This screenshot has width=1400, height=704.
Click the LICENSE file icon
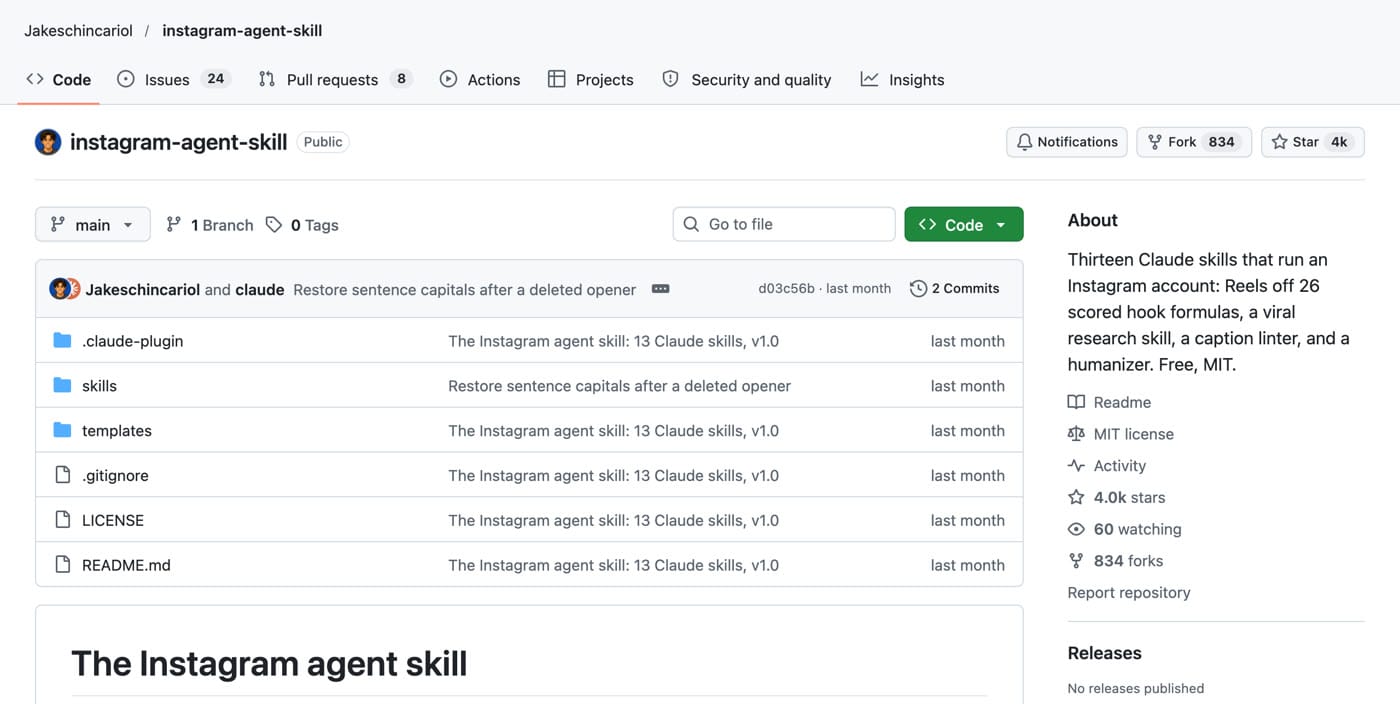click(63, 520)
